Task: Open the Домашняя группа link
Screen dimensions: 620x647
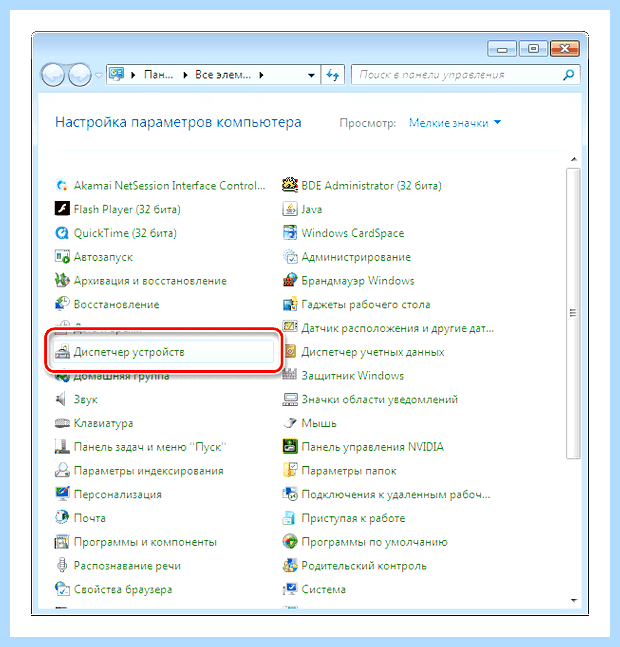Action: [121, 376]
